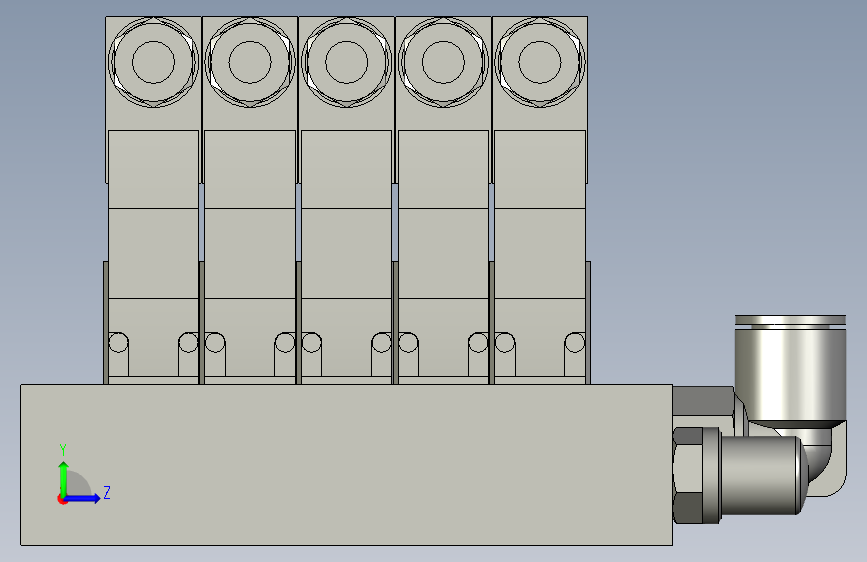Click the red origin dot of the triad
867x562 pixels.
tap(62, 499)
